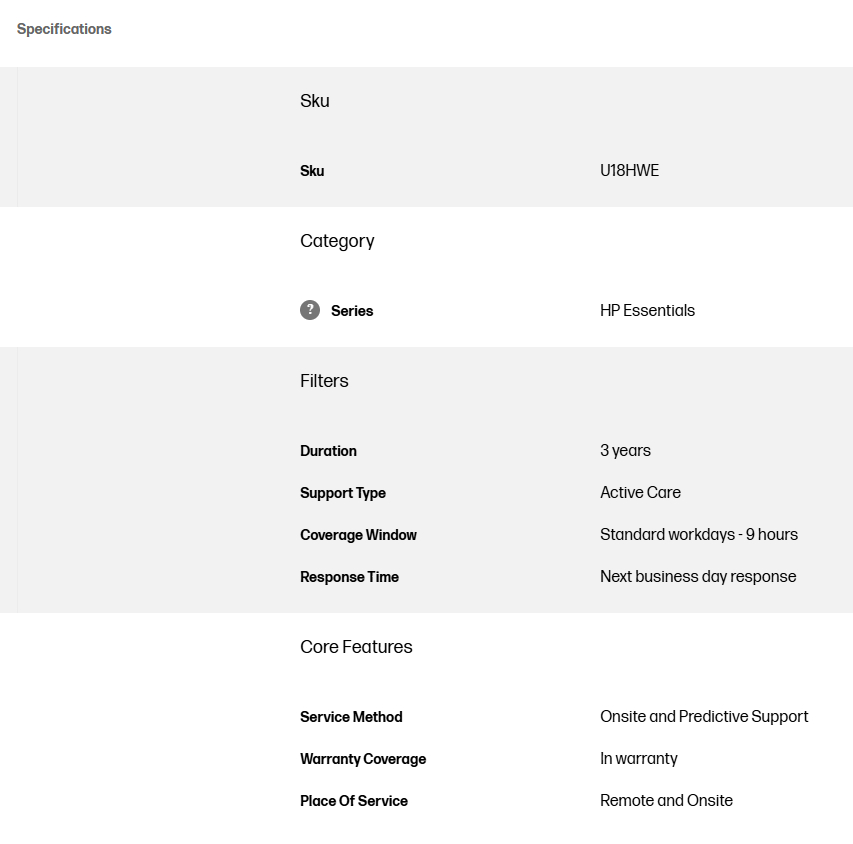The width and height of the screenshot is (853, 844).
Task: Click the bold Sku label
Action: [312, 171]
